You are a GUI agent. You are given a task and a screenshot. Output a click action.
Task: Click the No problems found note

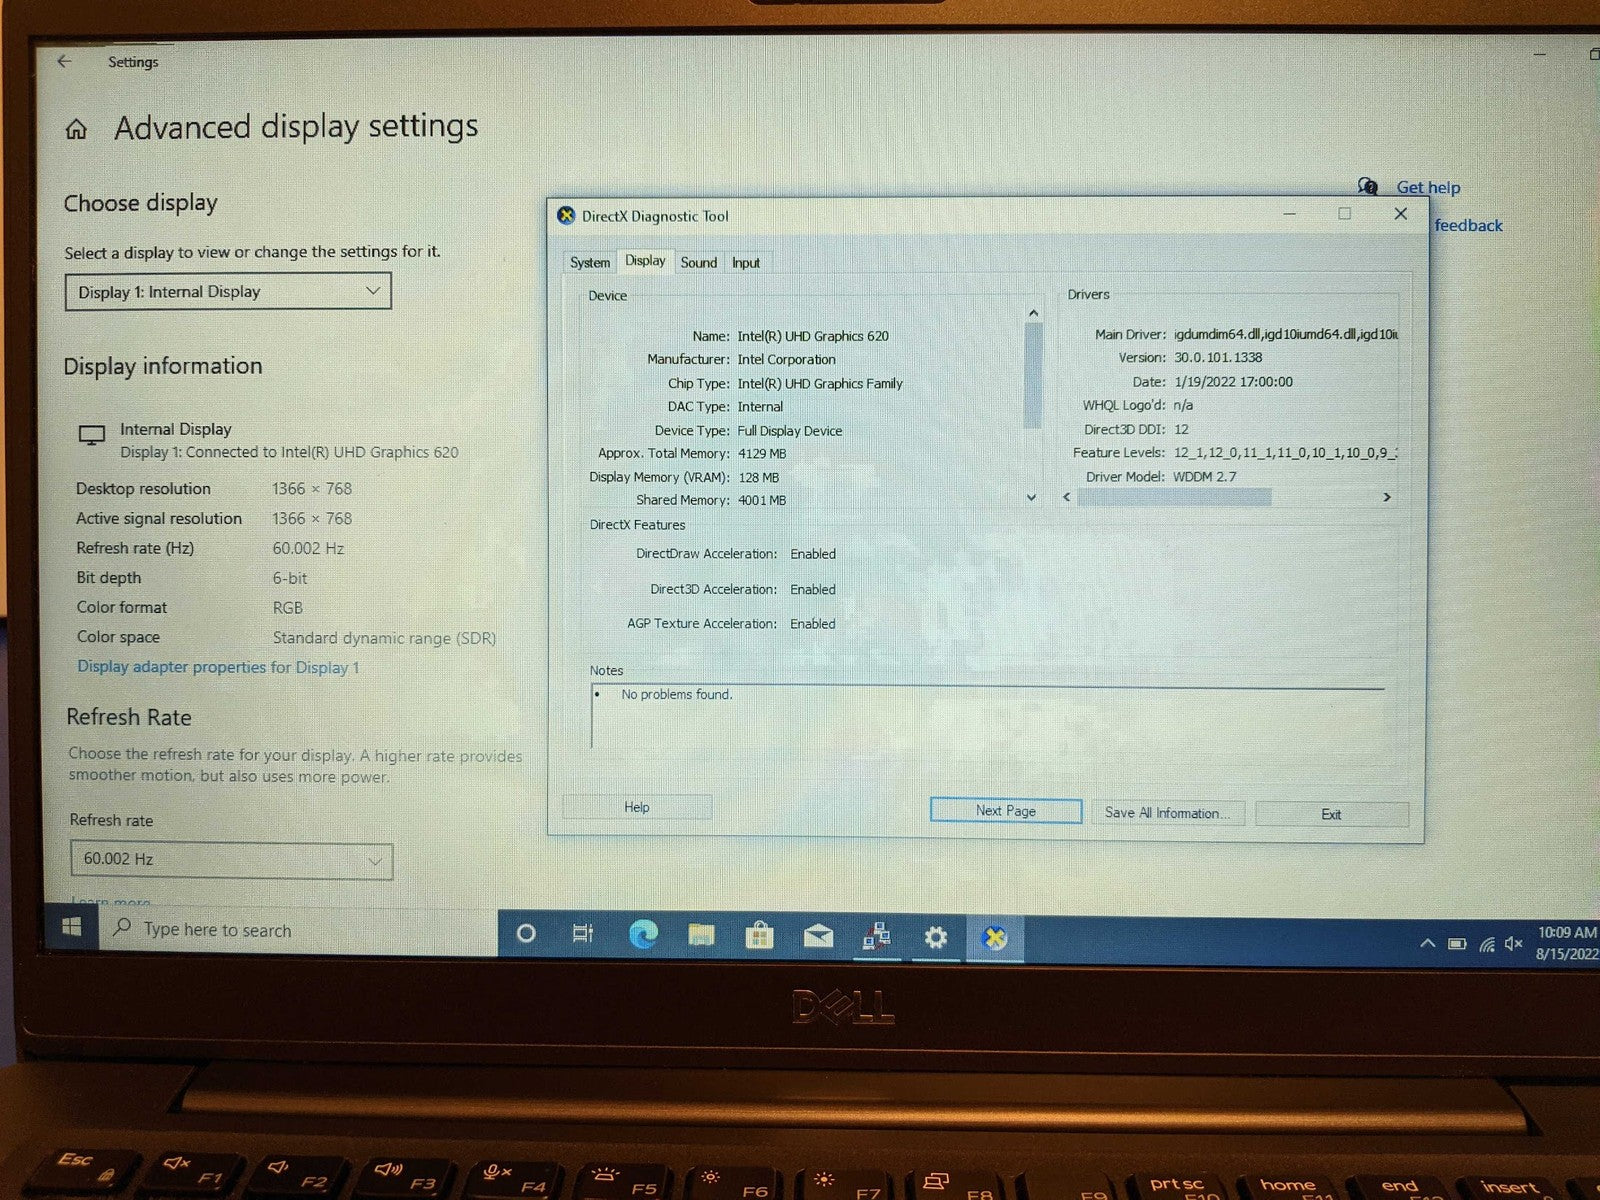coord(677,694)
